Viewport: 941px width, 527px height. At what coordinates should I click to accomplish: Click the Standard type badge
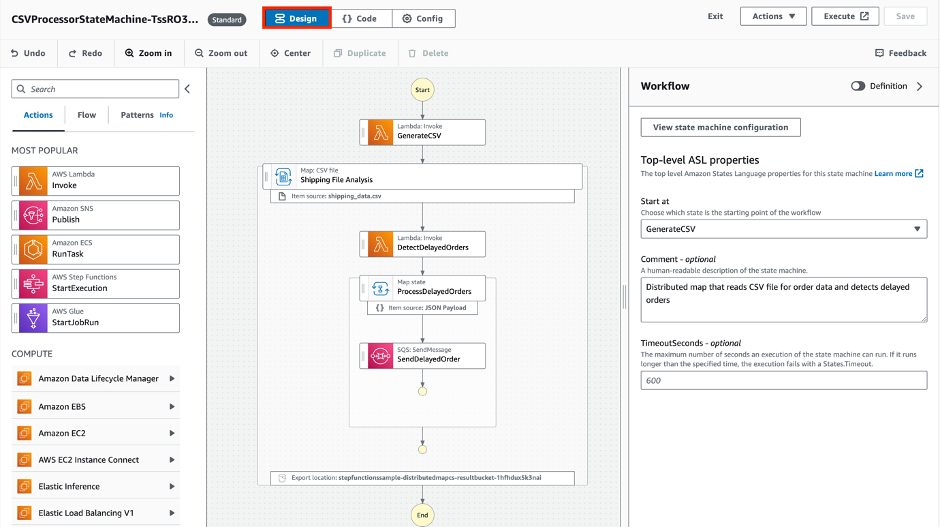click(x=227, y=20)
